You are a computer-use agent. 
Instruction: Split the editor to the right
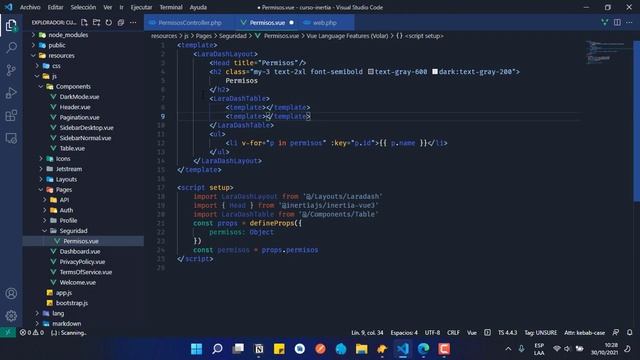pos(617,22)
